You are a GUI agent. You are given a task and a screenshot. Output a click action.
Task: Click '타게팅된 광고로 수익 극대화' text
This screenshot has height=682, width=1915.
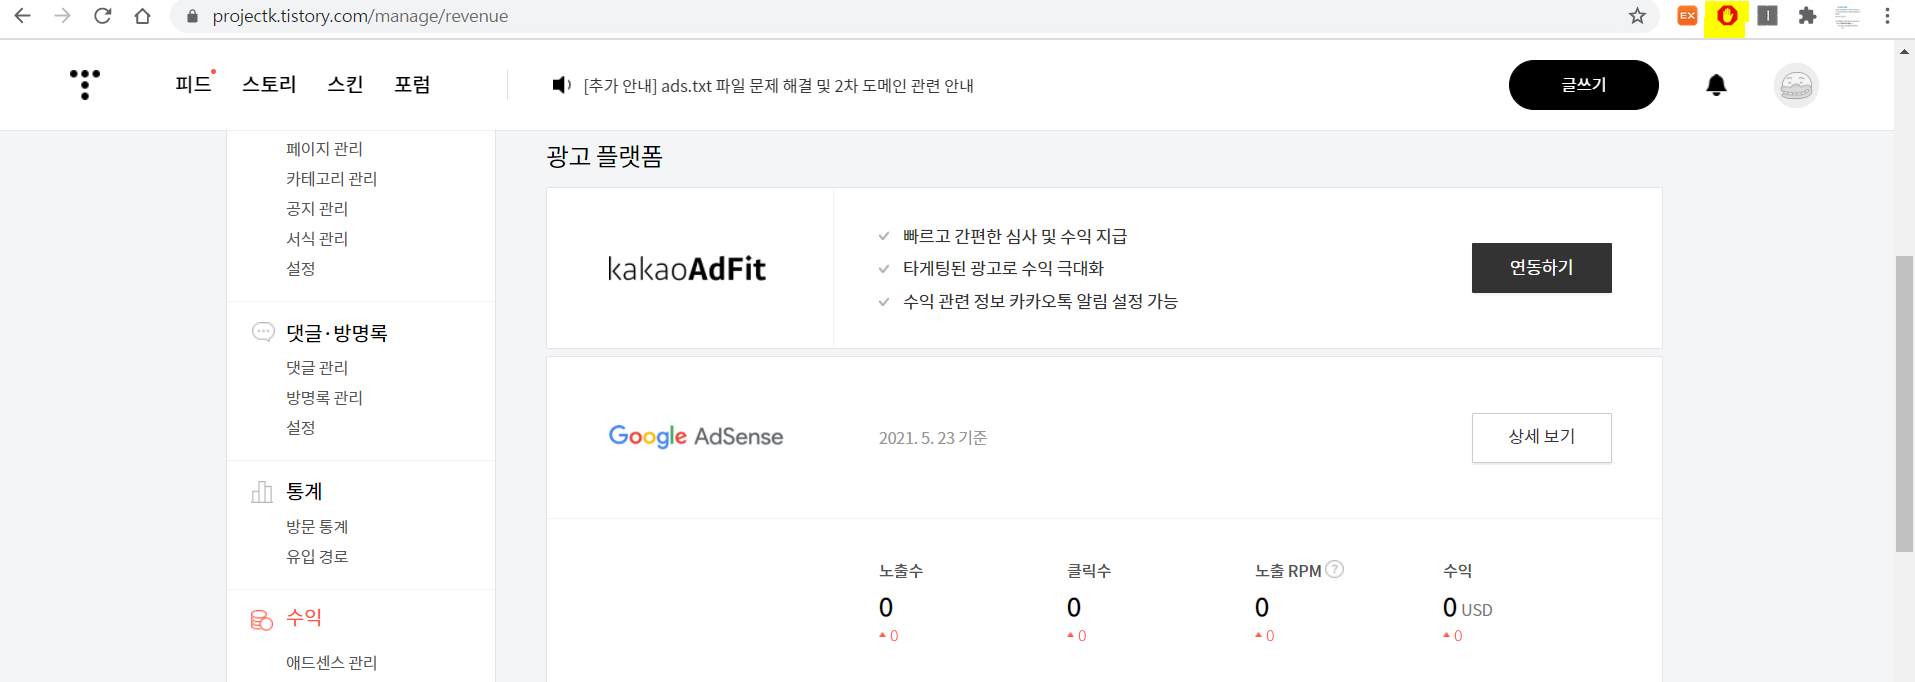1003,268
